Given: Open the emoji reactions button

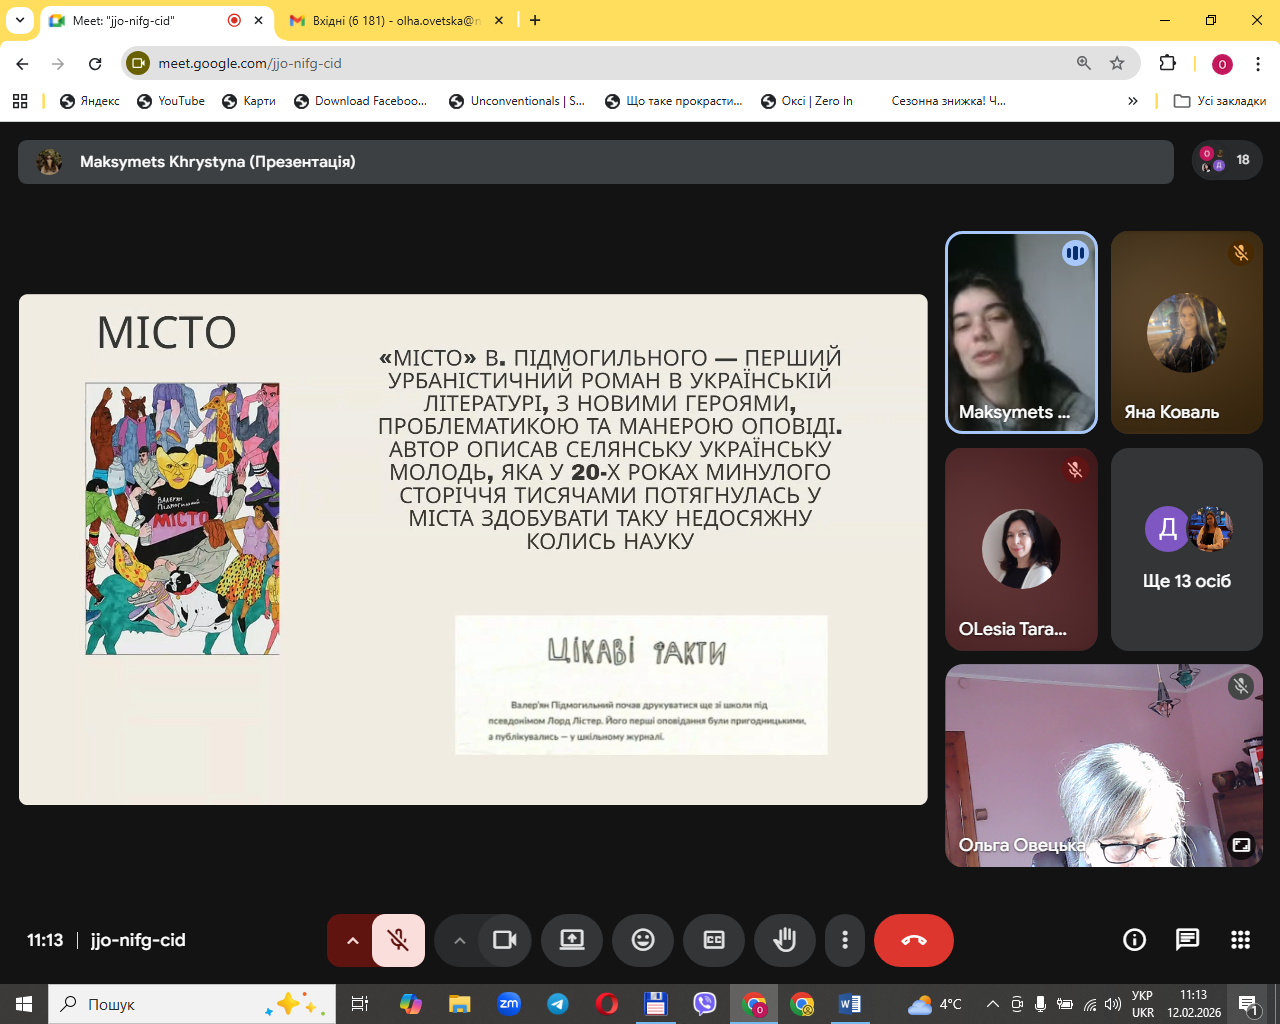Looking at the screenshot, I should point(643,940).
